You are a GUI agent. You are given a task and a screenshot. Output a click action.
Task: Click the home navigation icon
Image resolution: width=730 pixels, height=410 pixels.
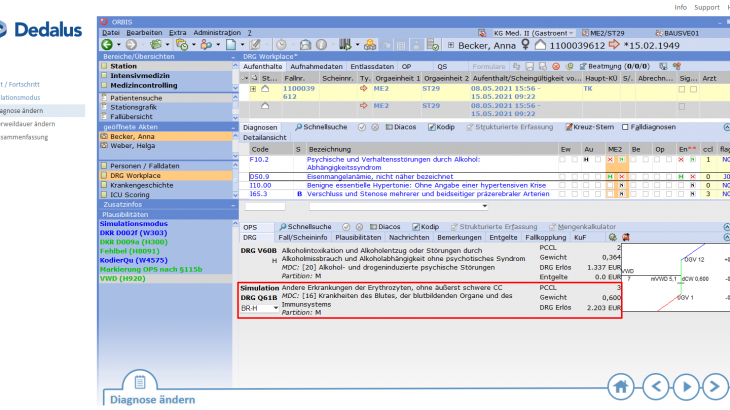623,386
